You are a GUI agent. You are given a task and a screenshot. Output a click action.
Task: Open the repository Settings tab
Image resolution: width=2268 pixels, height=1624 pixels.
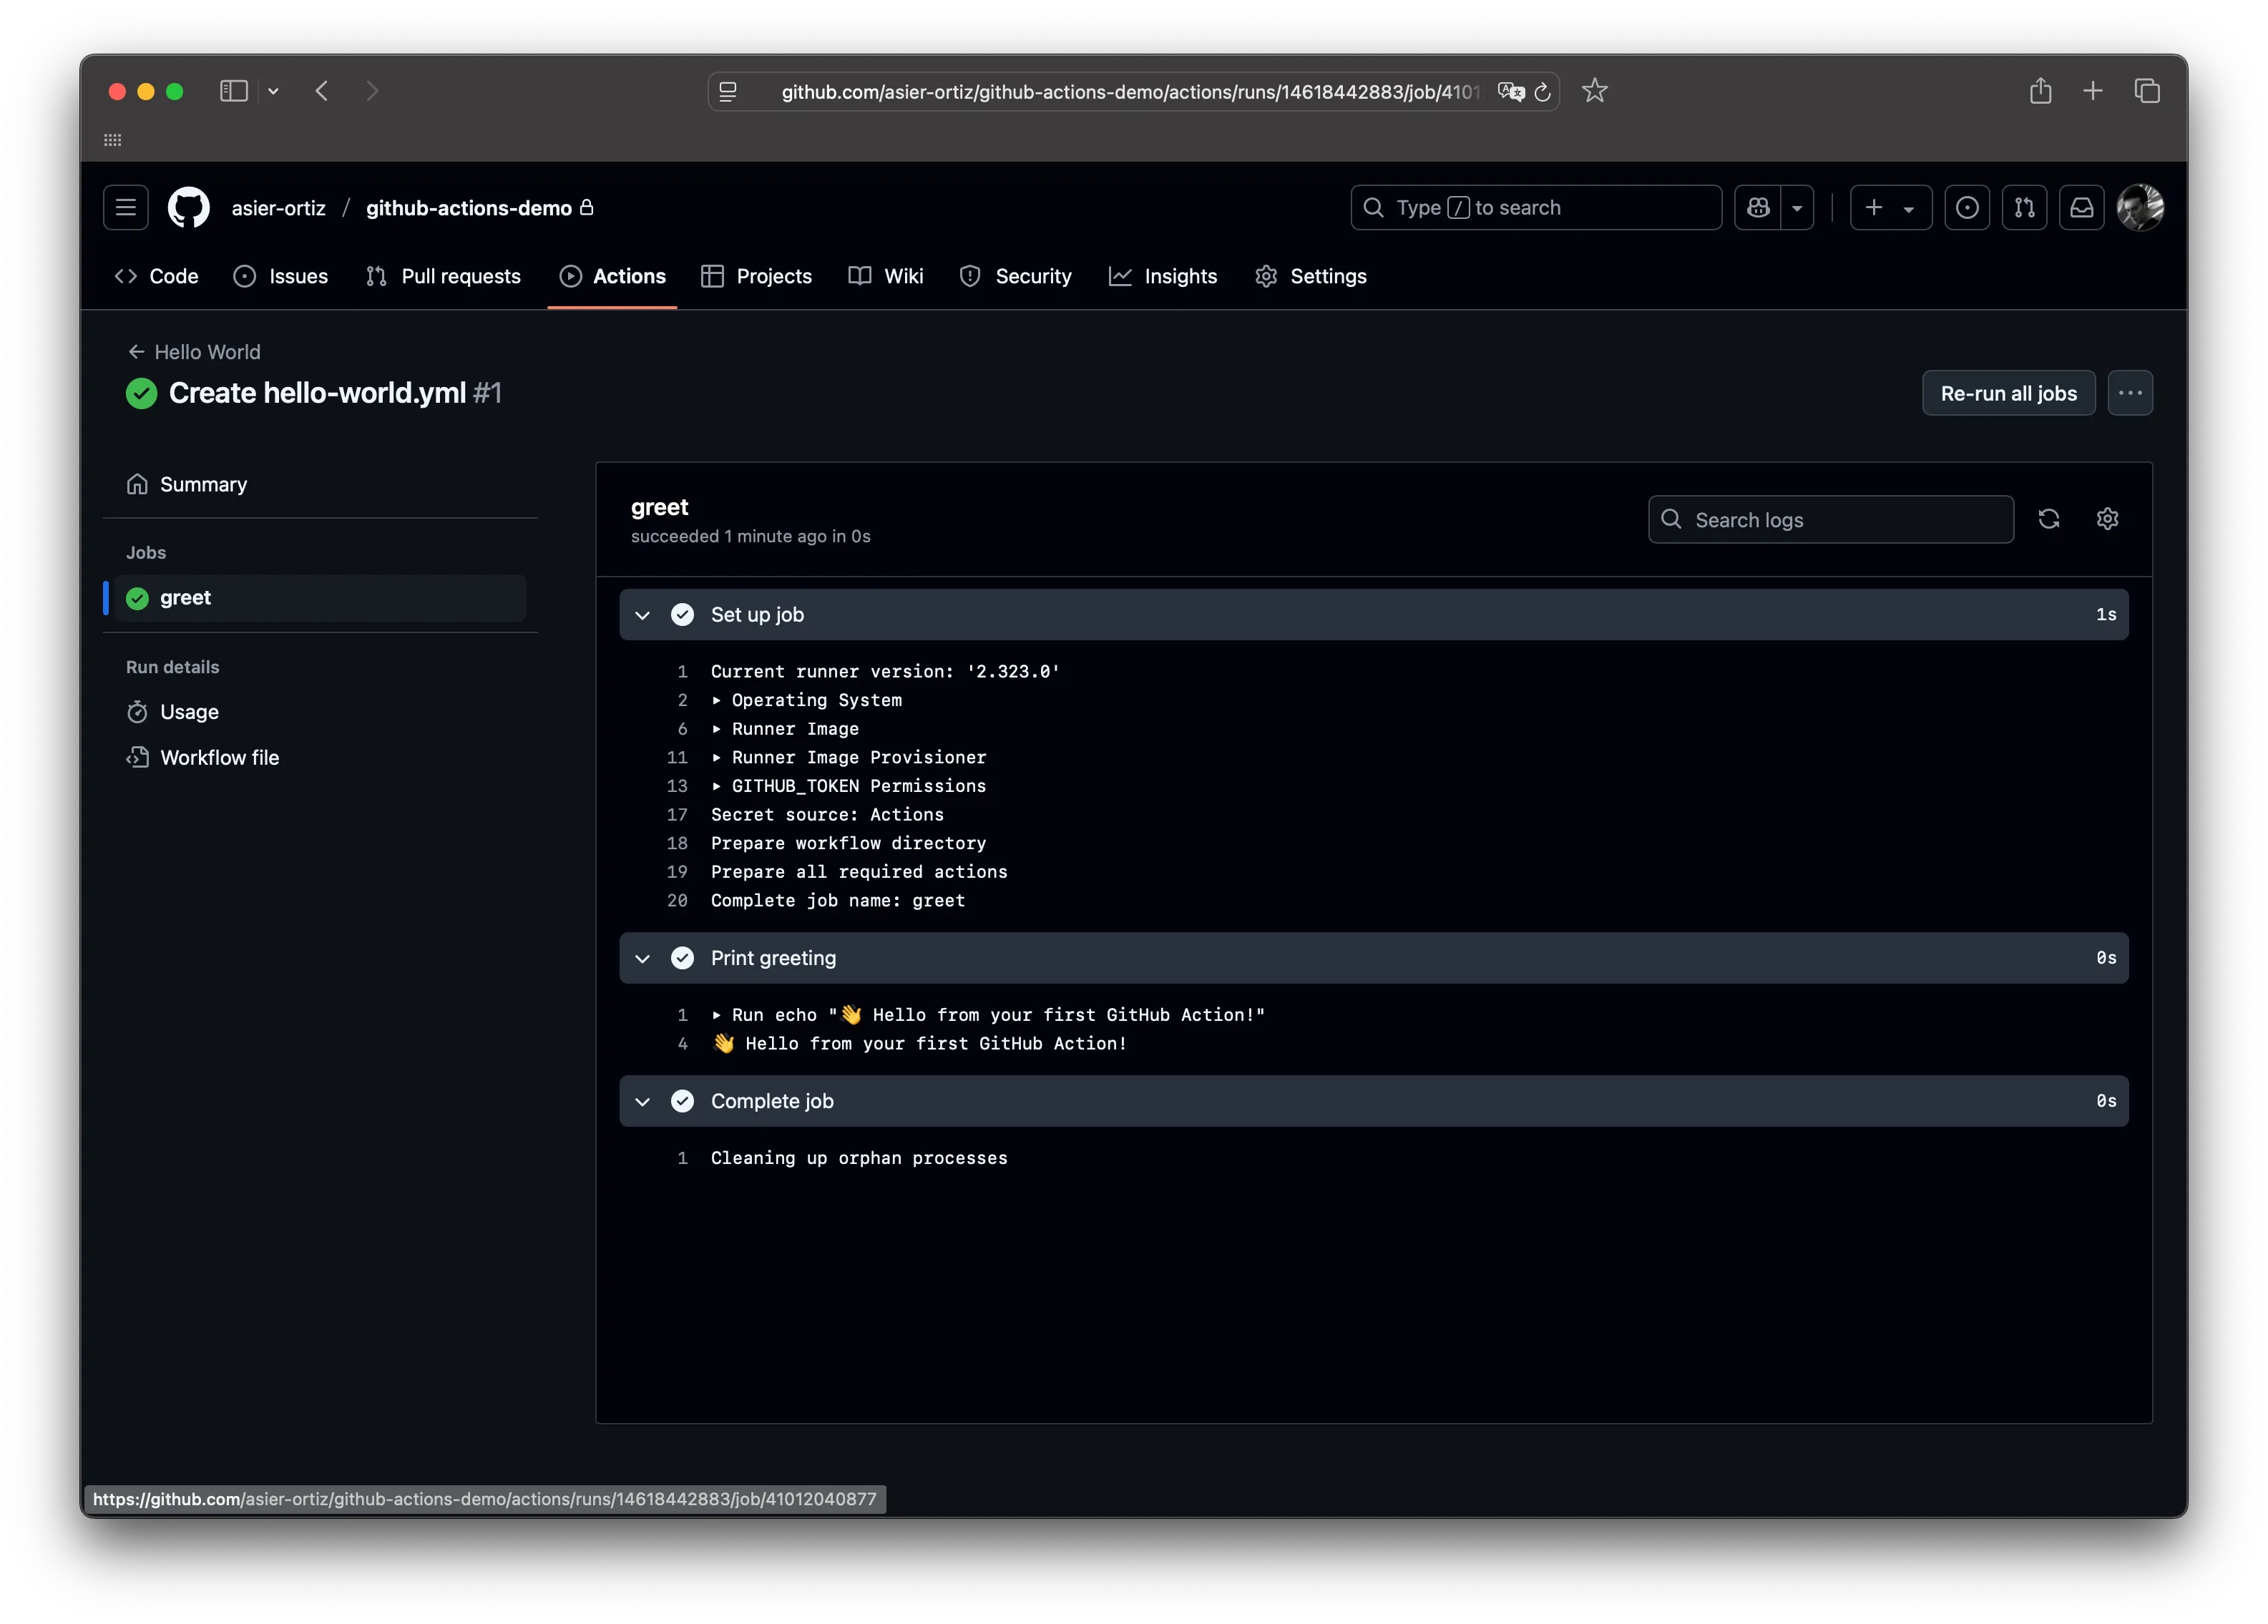coord(1311,276)
